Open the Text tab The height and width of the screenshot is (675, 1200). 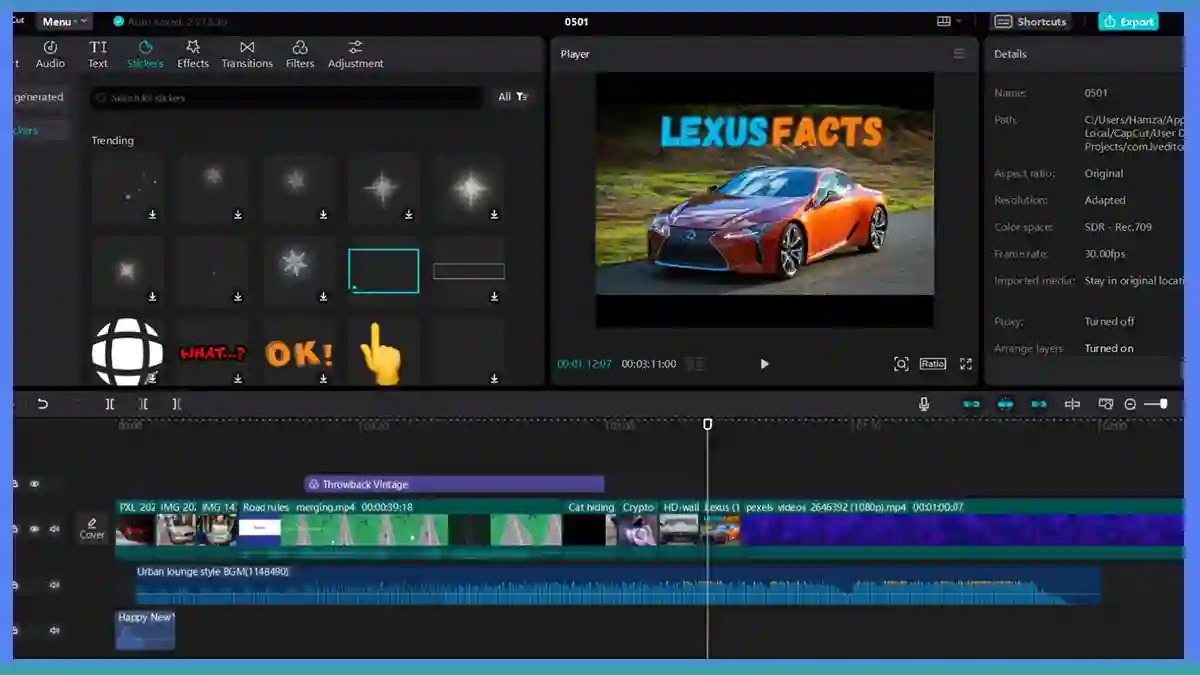tap(98, 54)
